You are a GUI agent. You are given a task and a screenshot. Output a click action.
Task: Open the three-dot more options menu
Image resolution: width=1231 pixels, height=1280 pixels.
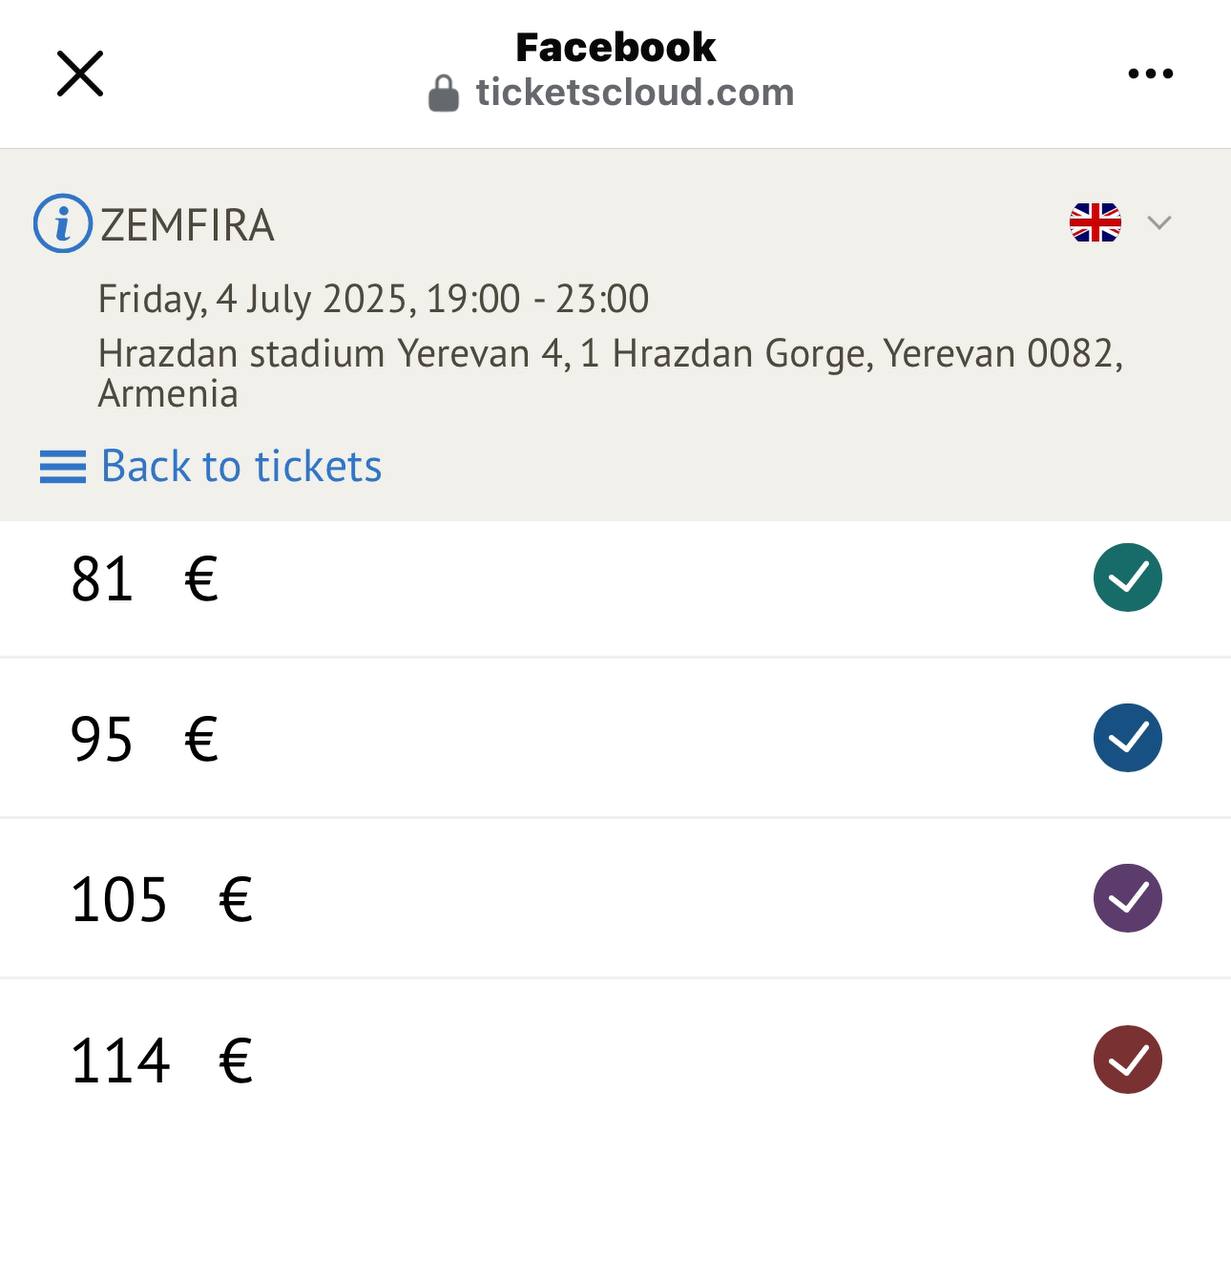pos(1150,73)
